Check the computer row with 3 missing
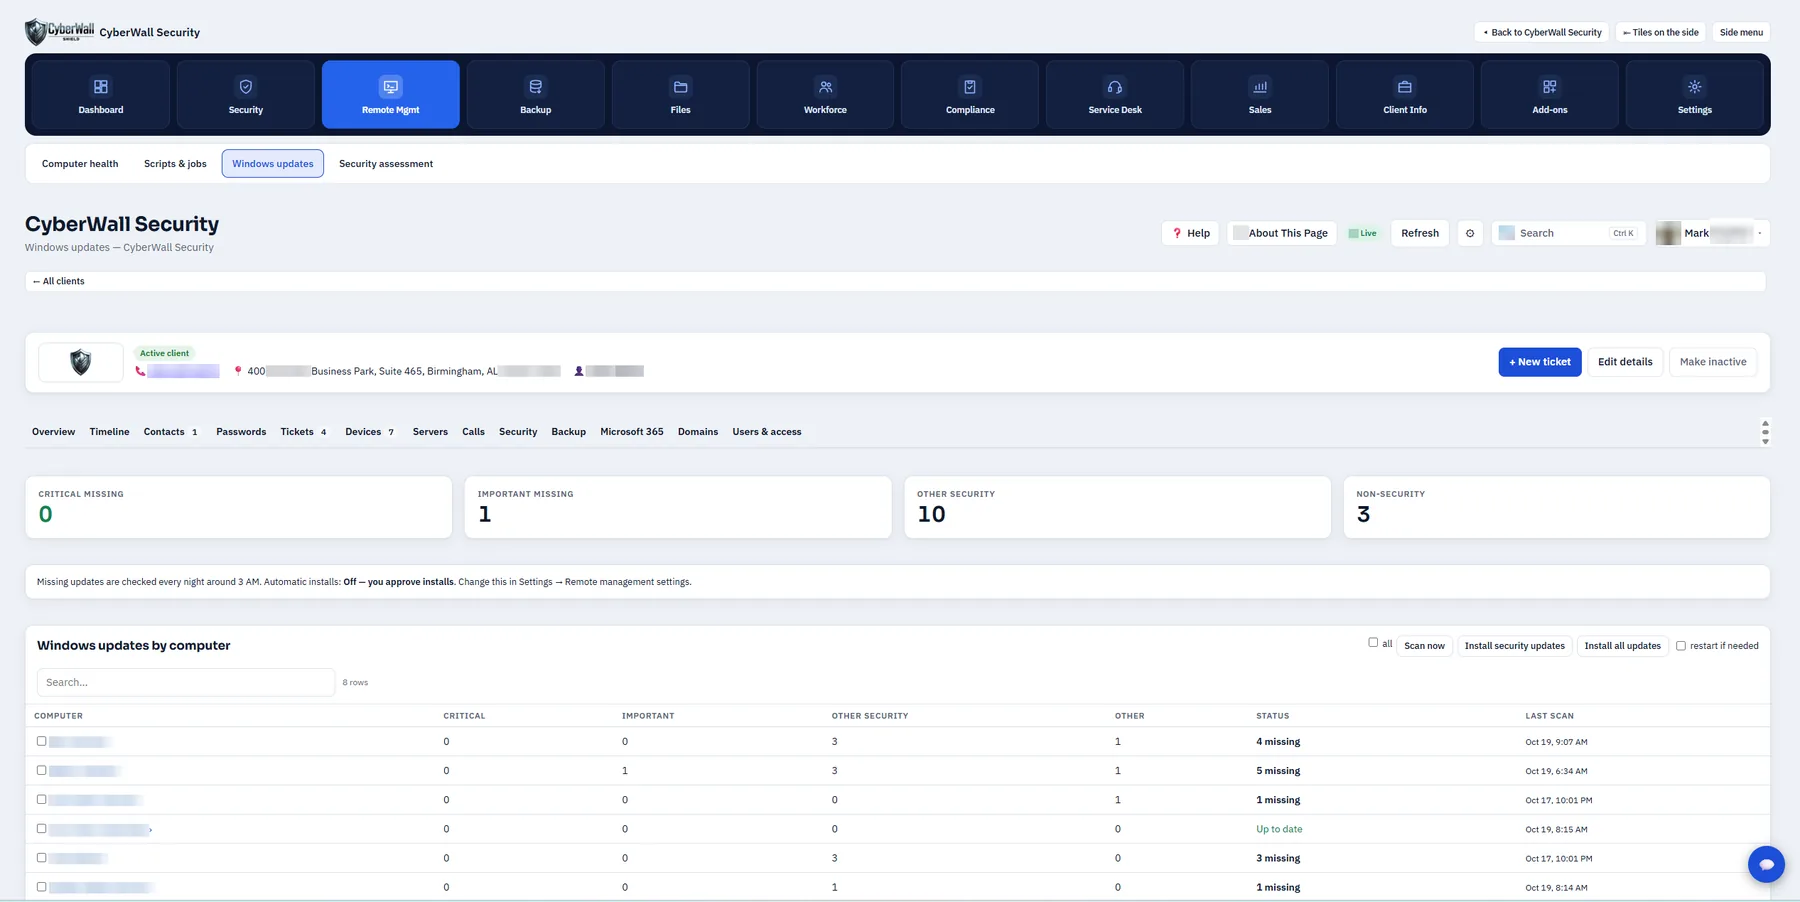The height and width of the screenshot is (902, 1800). pyautogui.click(x=41, y=857)
